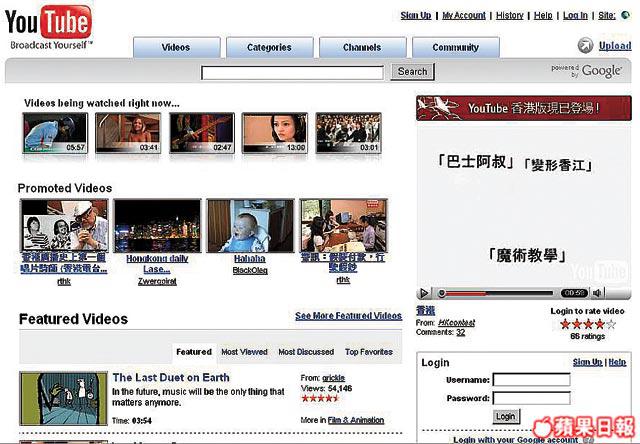Screen dimensions: 640x444
Task: Open the Community tab
Action: coord(456,47)
